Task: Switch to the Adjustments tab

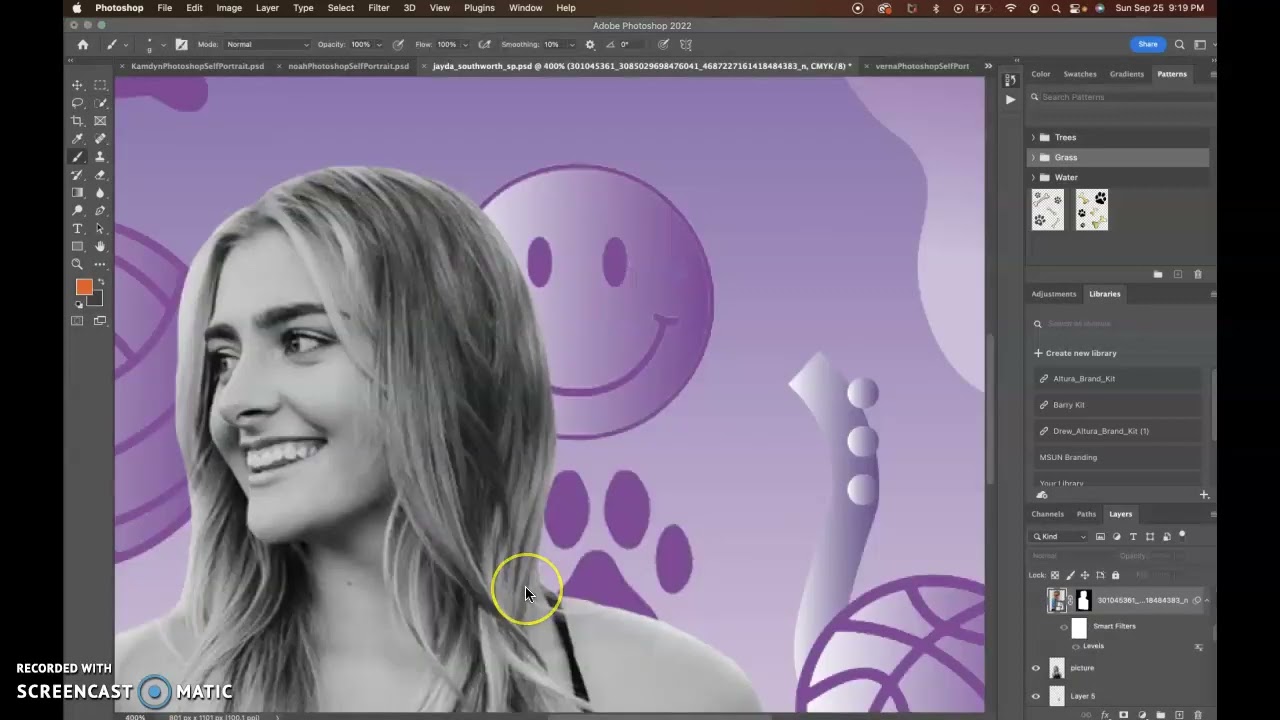Action: [1054, 294]
